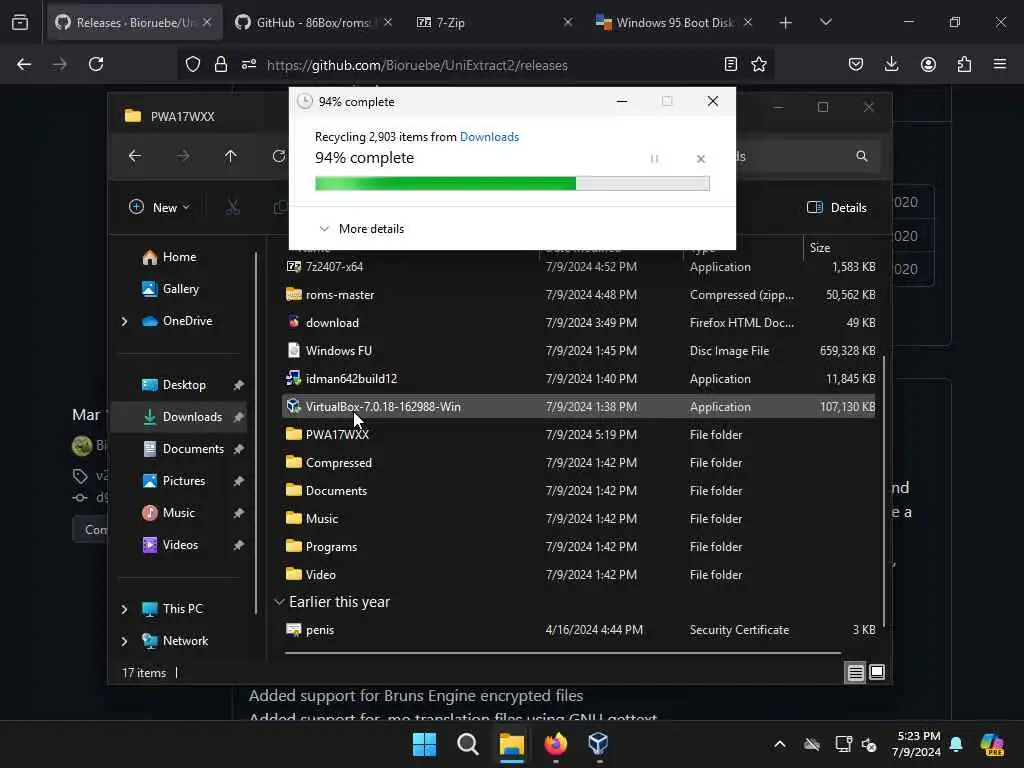Expand the OneDrive tree node
The width and height of the screenshot is (1024, 768).
(x=125, y=321)
